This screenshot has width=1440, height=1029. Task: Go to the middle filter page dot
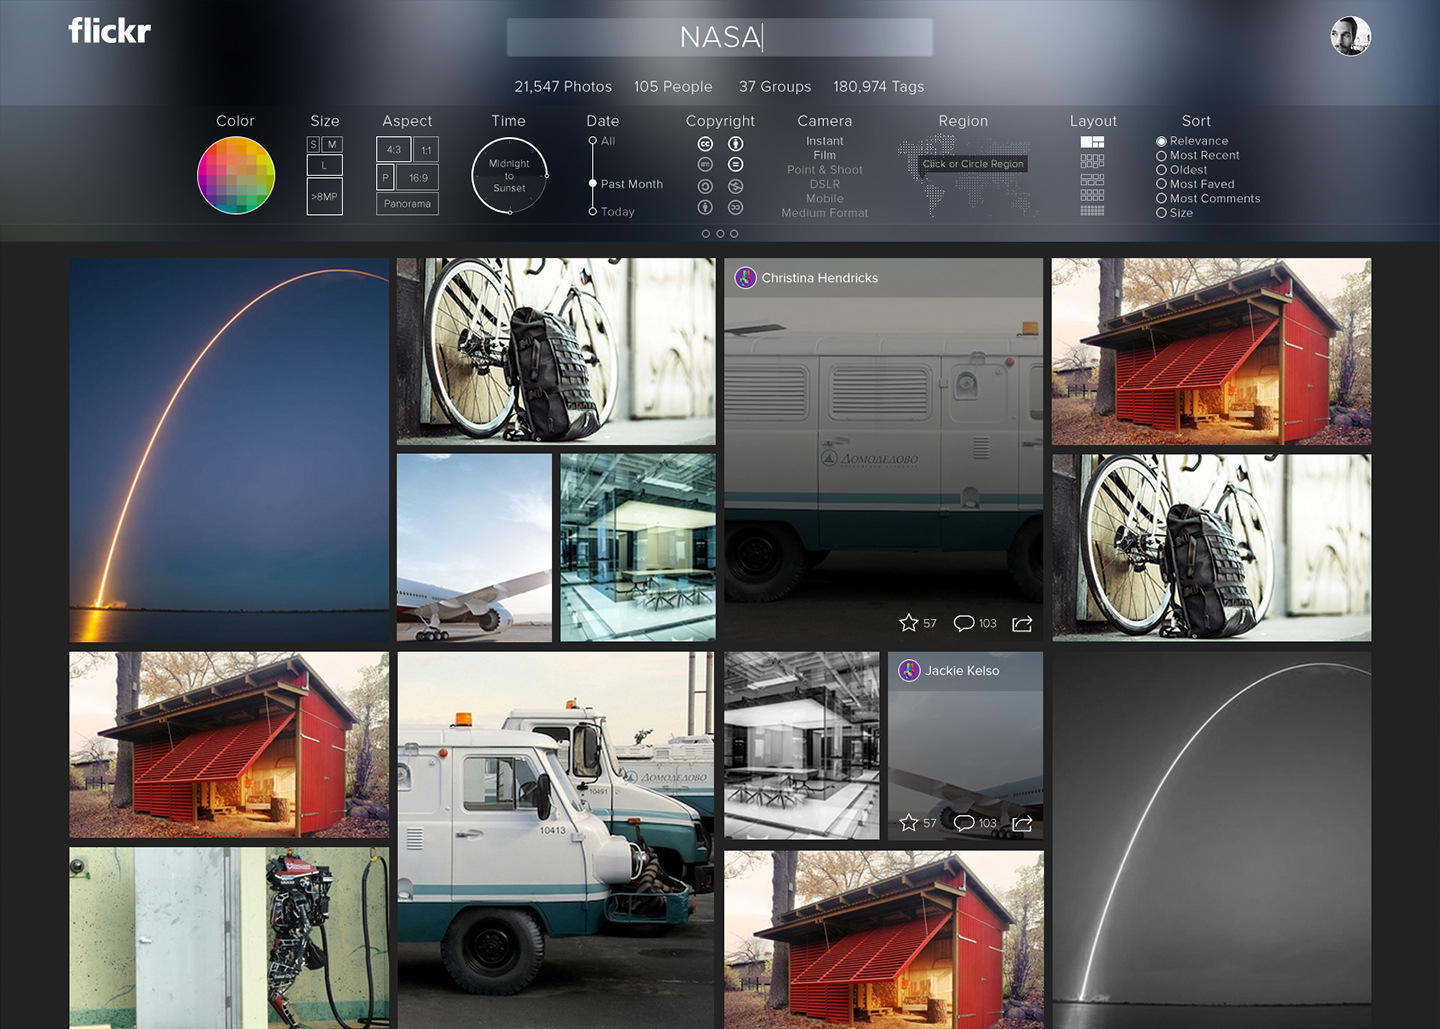[720, 233]
